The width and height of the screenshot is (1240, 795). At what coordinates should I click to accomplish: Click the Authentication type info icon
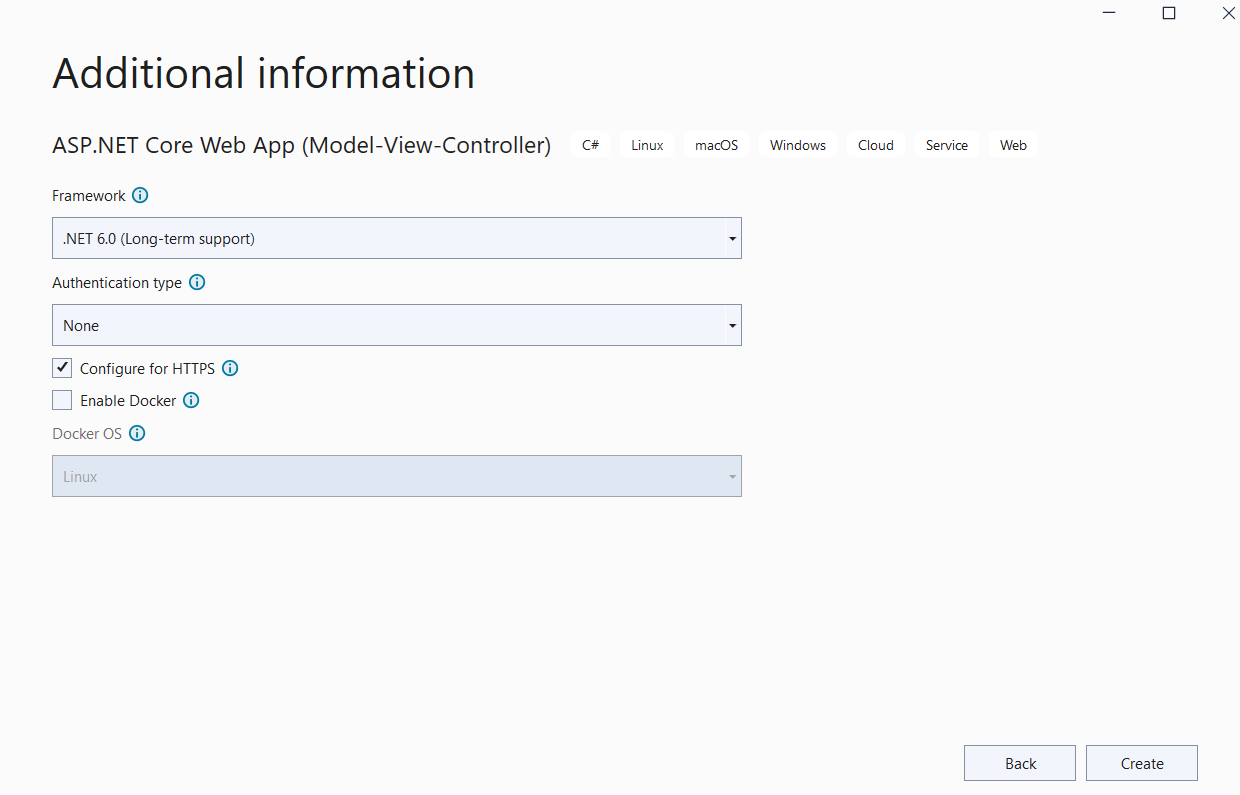(197, 283)
